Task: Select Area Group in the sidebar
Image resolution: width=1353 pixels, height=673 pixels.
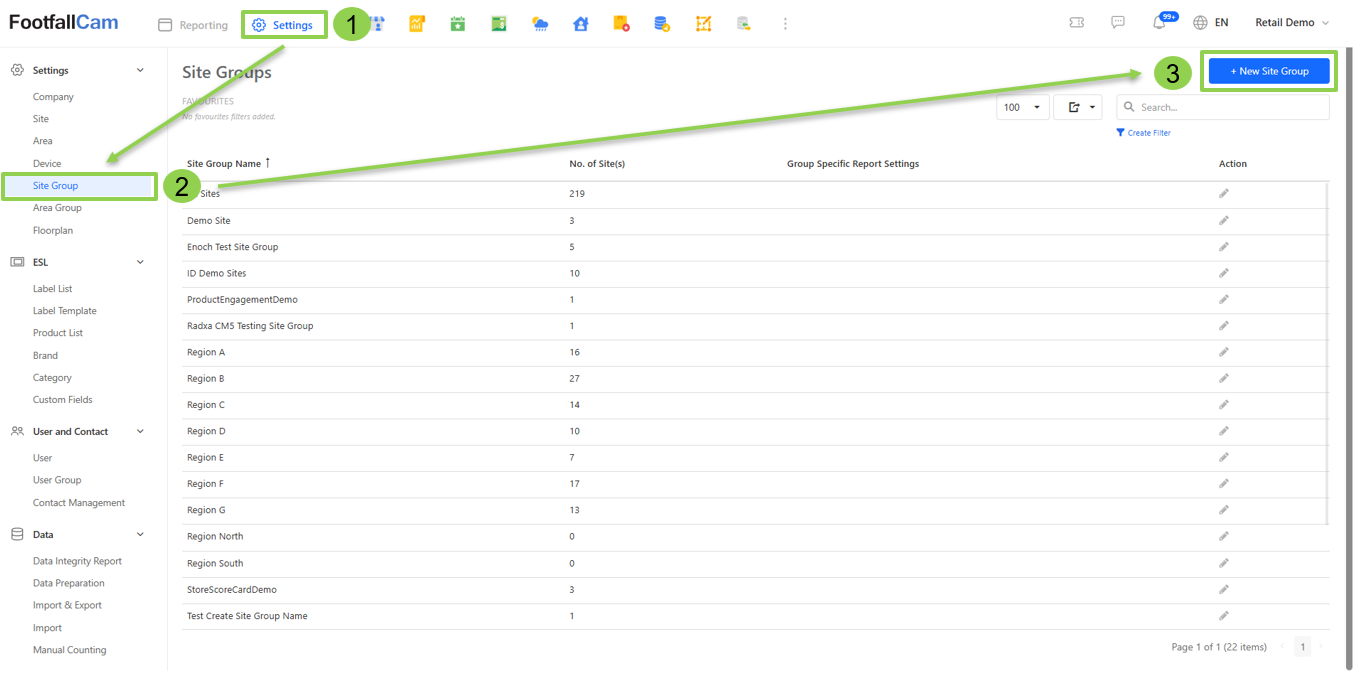Action: click(x=57, y=208)
